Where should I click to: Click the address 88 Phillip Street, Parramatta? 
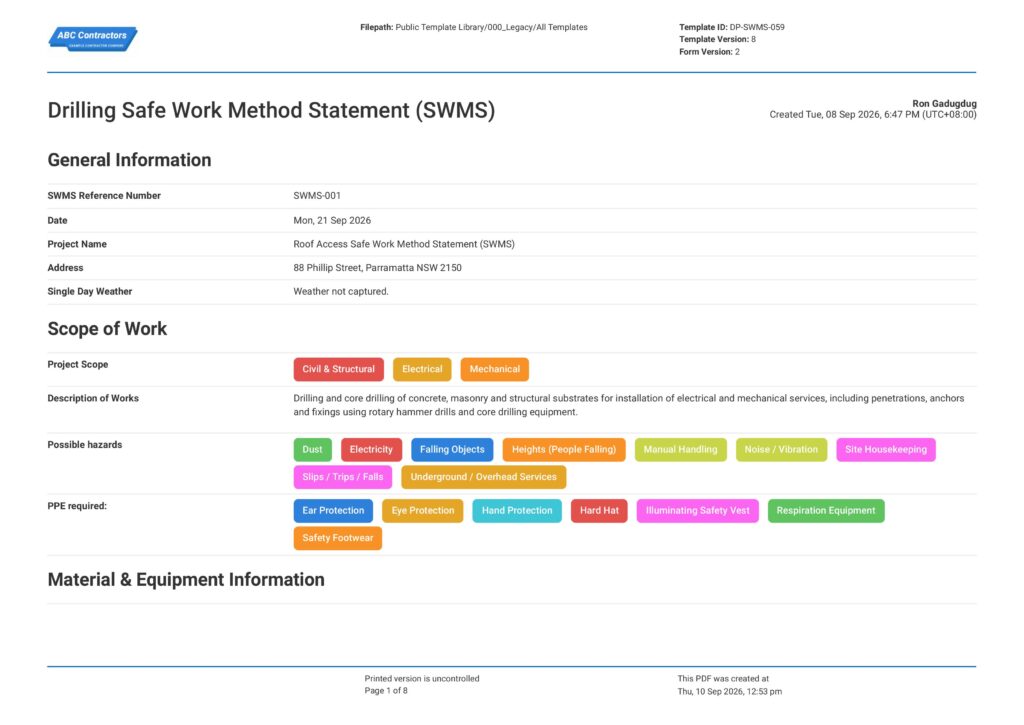pyautogui.click(x=377, y=268)
